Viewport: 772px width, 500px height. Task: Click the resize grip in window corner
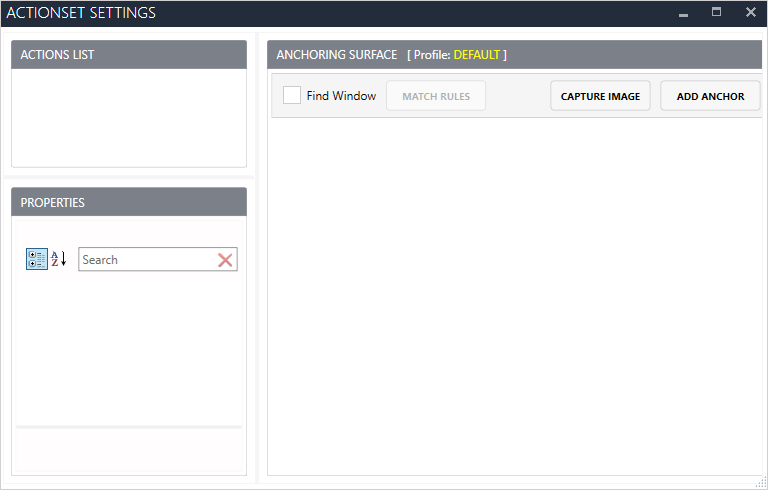pyautogui.click(x=762, y=483)
